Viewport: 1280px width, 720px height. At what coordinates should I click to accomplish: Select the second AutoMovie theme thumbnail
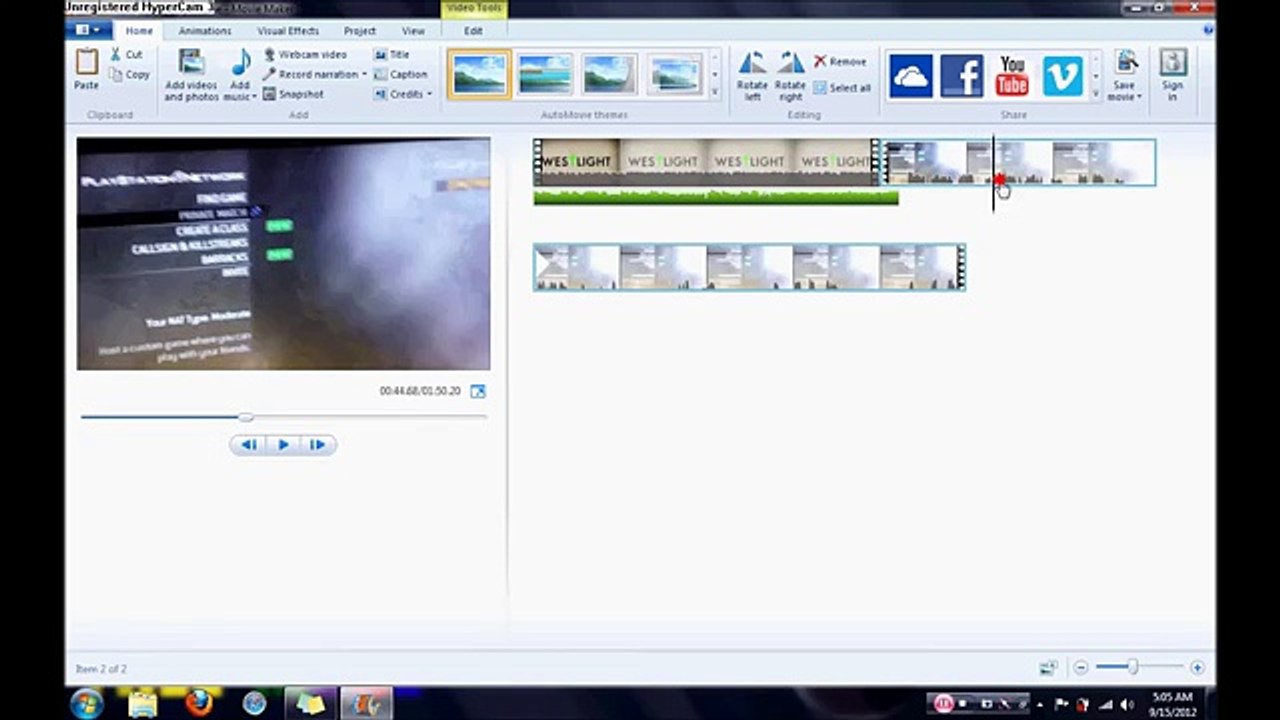tap(544, 75)
